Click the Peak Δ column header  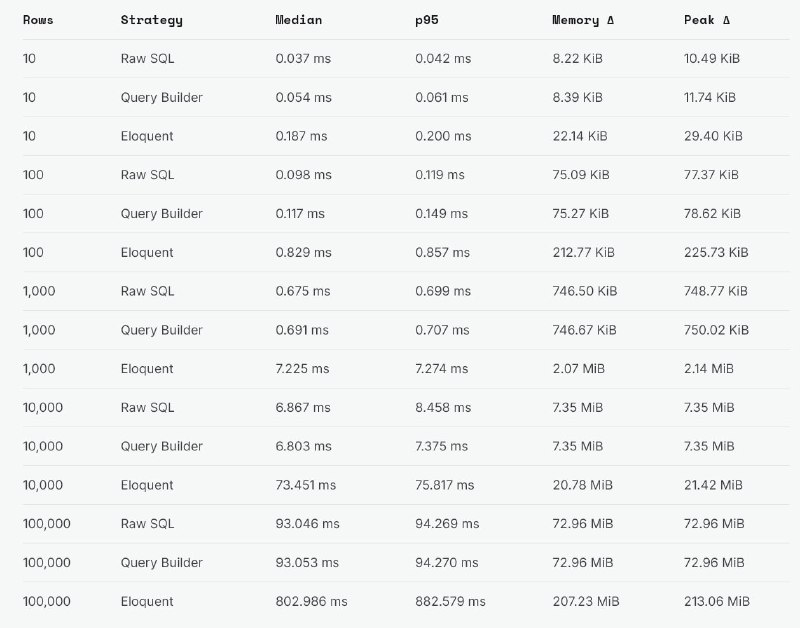(x=707, y=20)
